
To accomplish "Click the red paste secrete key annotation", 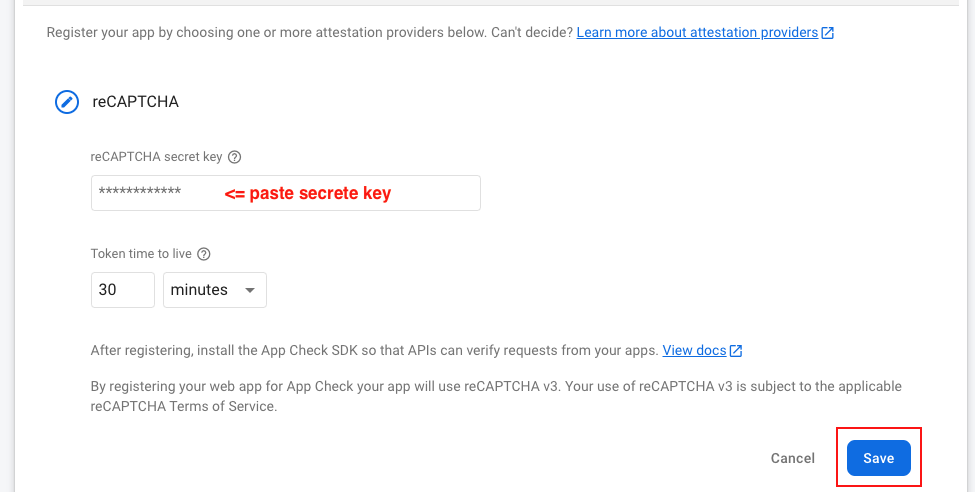I will click(307, 194).
